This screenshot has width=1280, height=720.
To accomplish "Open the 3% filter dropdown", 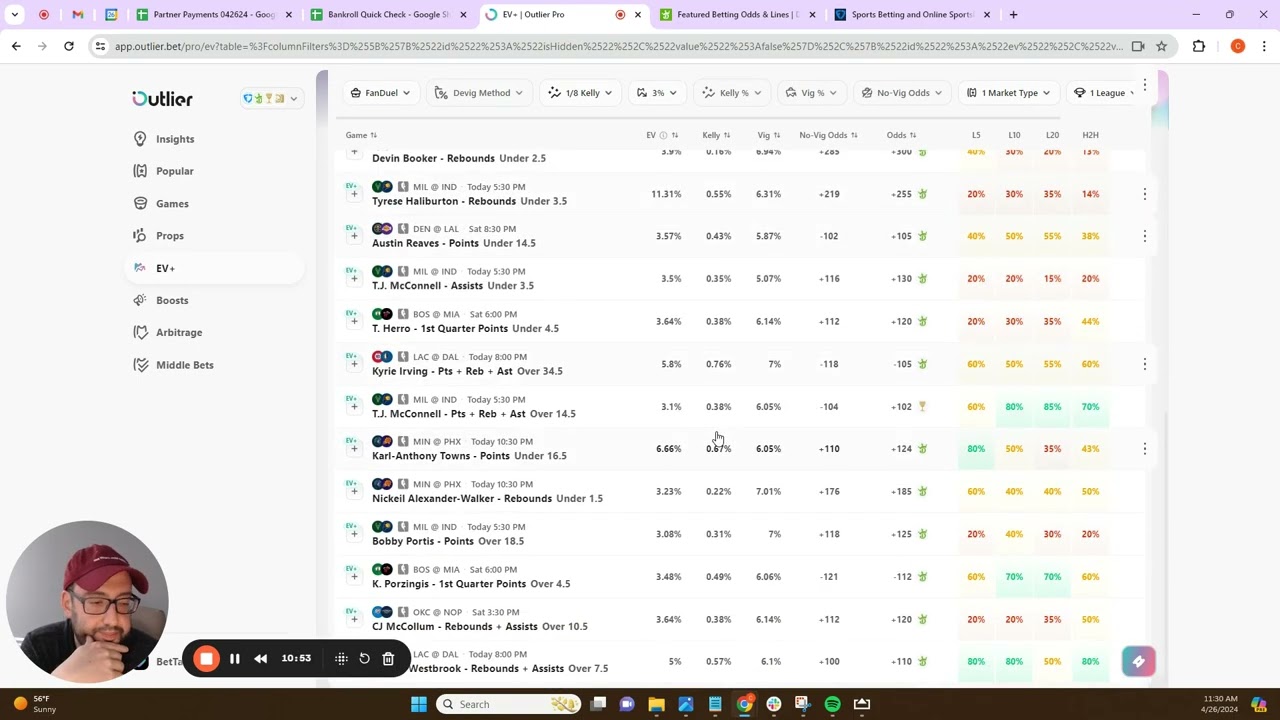I will tap(657, 93).
